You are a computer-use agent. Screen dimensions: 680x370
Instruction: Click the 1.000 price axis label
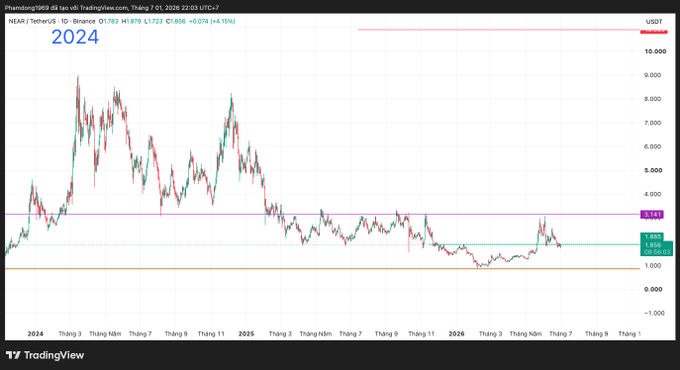pyautogui.click(x=653, y=265)
